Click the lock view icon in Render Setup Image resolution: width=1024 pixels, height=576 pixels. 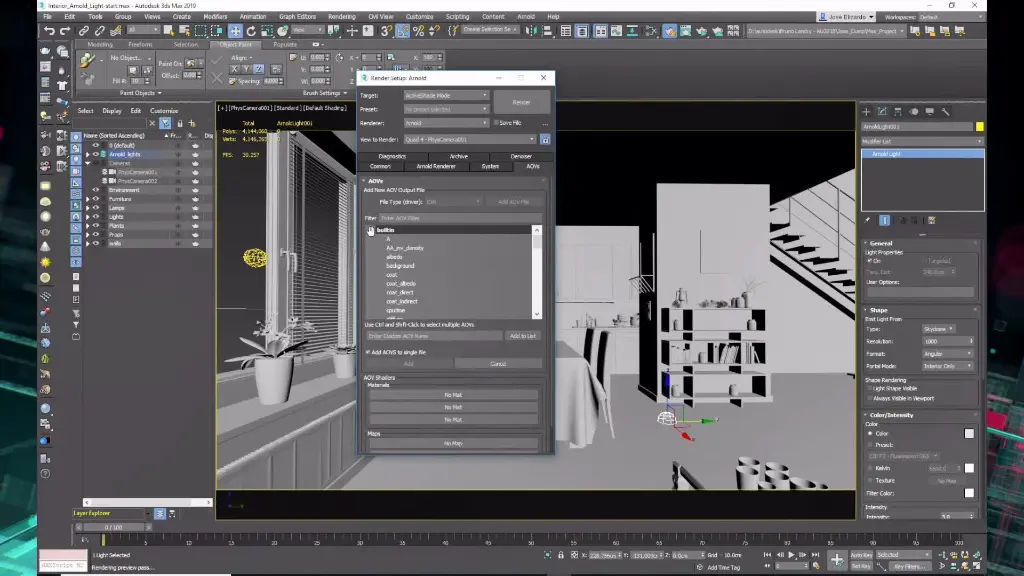tap(545, 140)
